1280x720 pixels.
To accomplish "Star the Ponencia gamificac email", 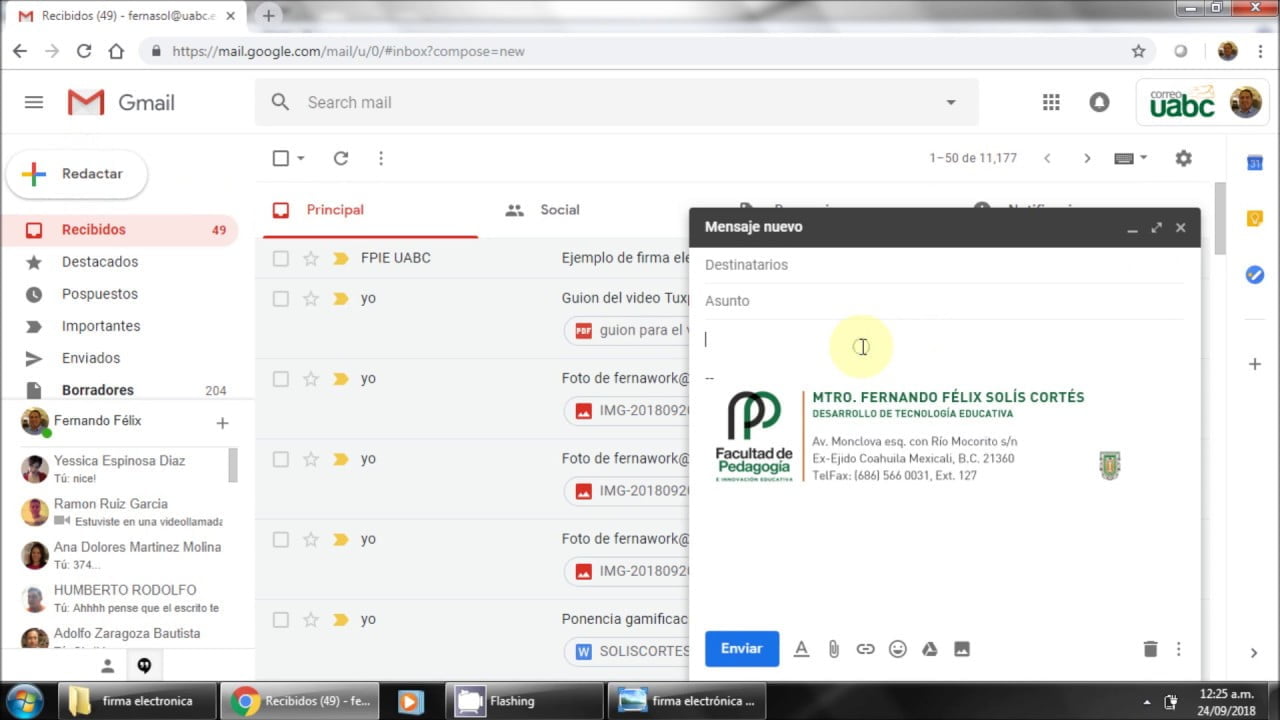I will (x=312, y=619).
